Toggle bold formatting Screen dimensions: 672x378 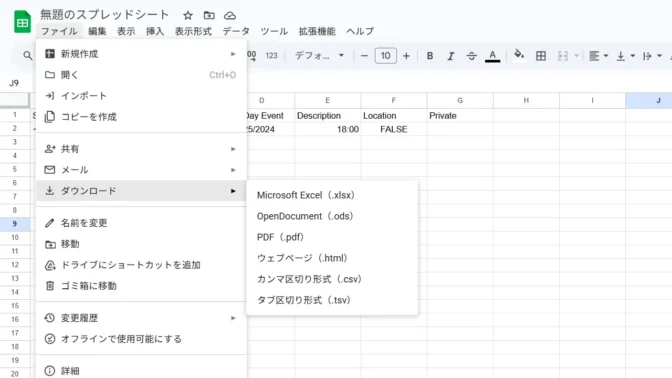430,56
